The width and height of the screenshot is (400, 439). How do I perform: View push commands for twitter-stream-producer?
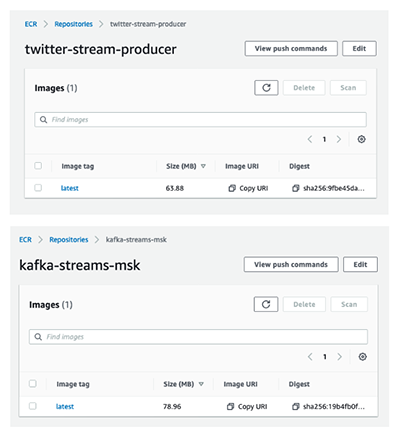(291, 49)
